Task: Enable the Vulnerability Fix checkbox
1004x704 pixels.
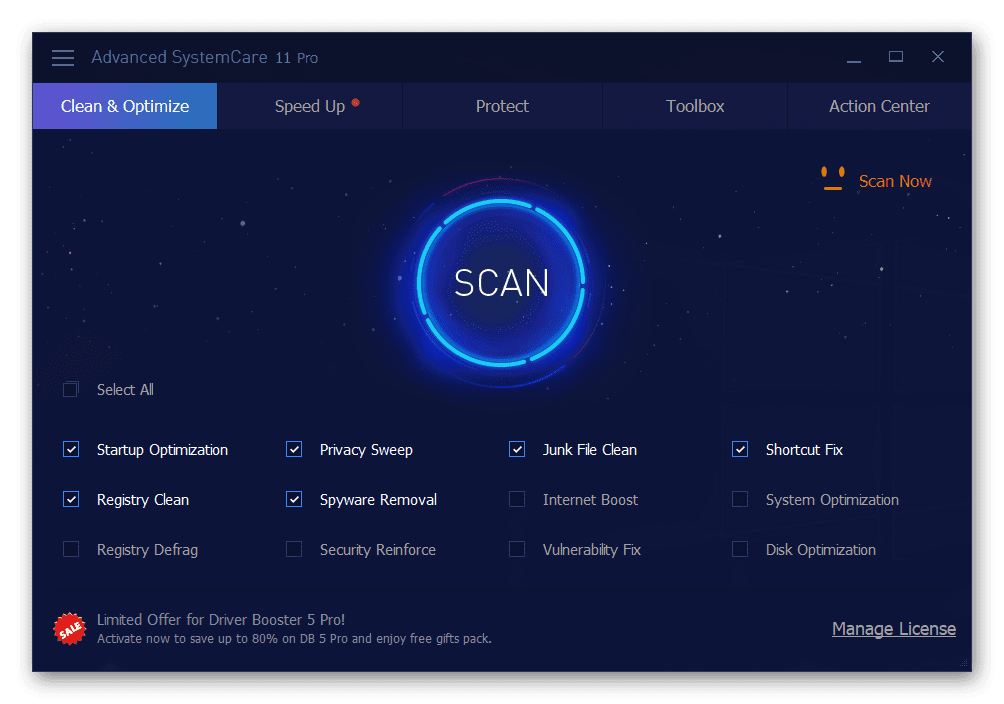Action: coord(517,549)
